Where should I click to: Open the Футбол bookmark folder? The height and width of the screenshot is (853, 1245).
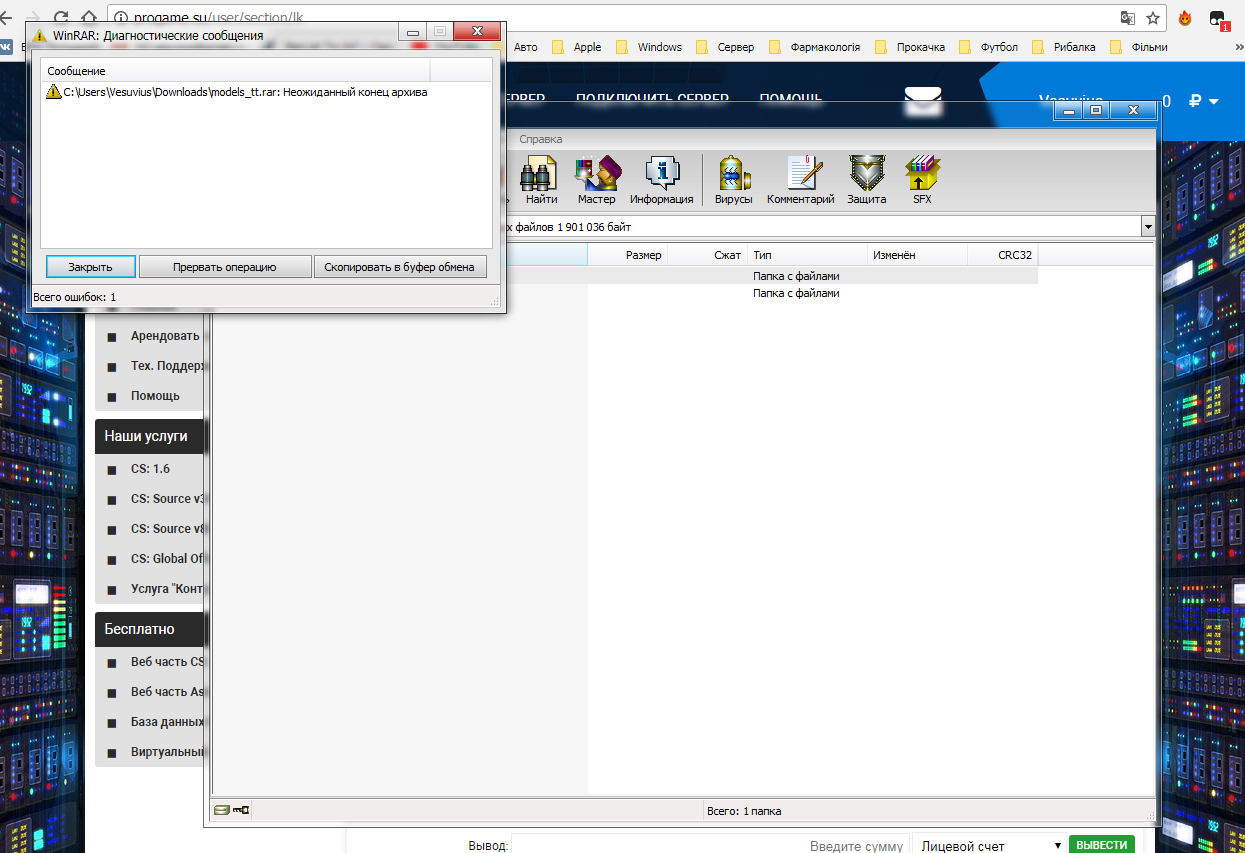click(x=988, y=47)
